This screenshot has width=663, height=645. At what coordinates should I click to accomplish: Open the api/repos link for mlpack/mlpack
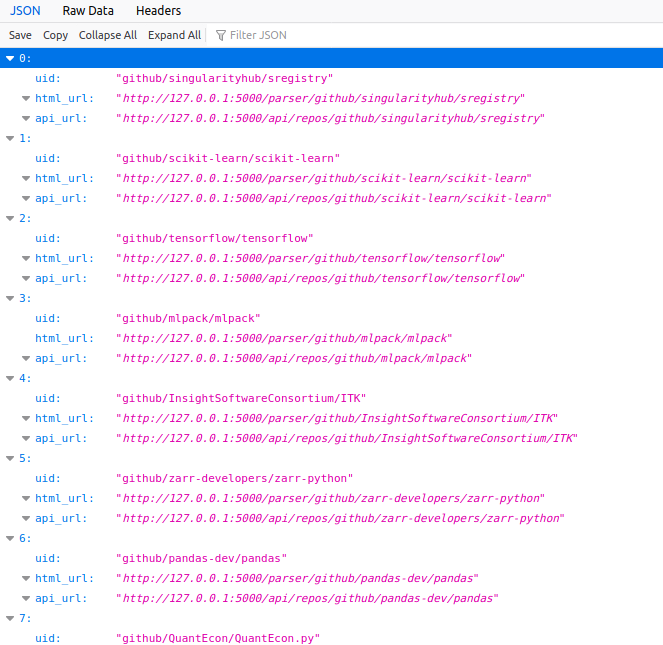pos(294,358)
